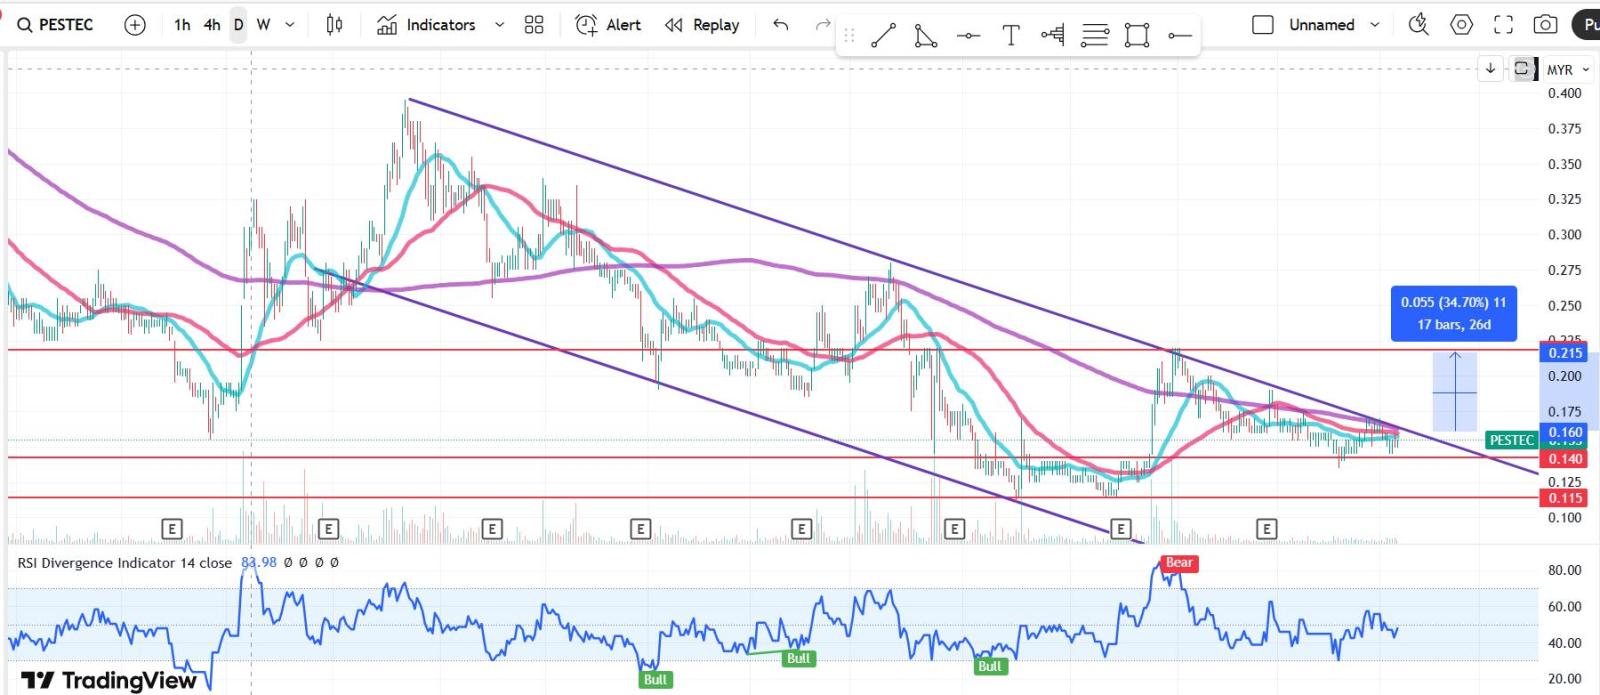Select the W weekly timeframe
1600x695 pixels.
point(263,25)
